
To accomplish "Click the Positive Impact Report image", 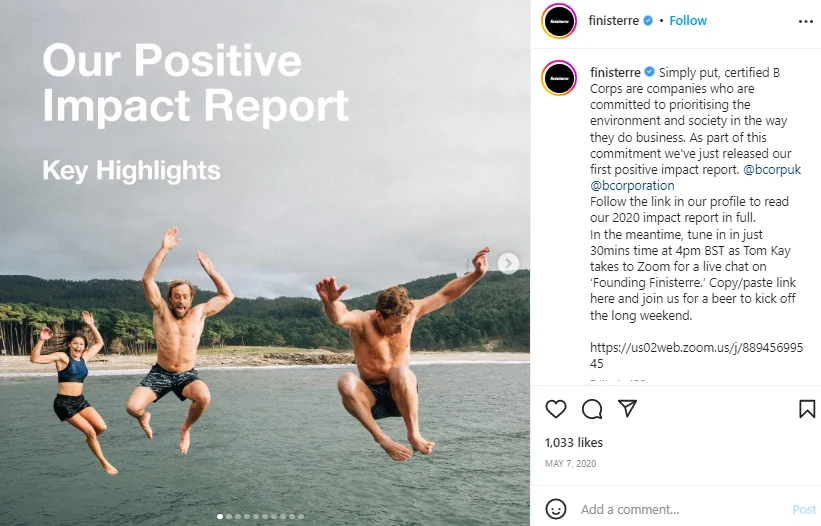I will point(265,300).
